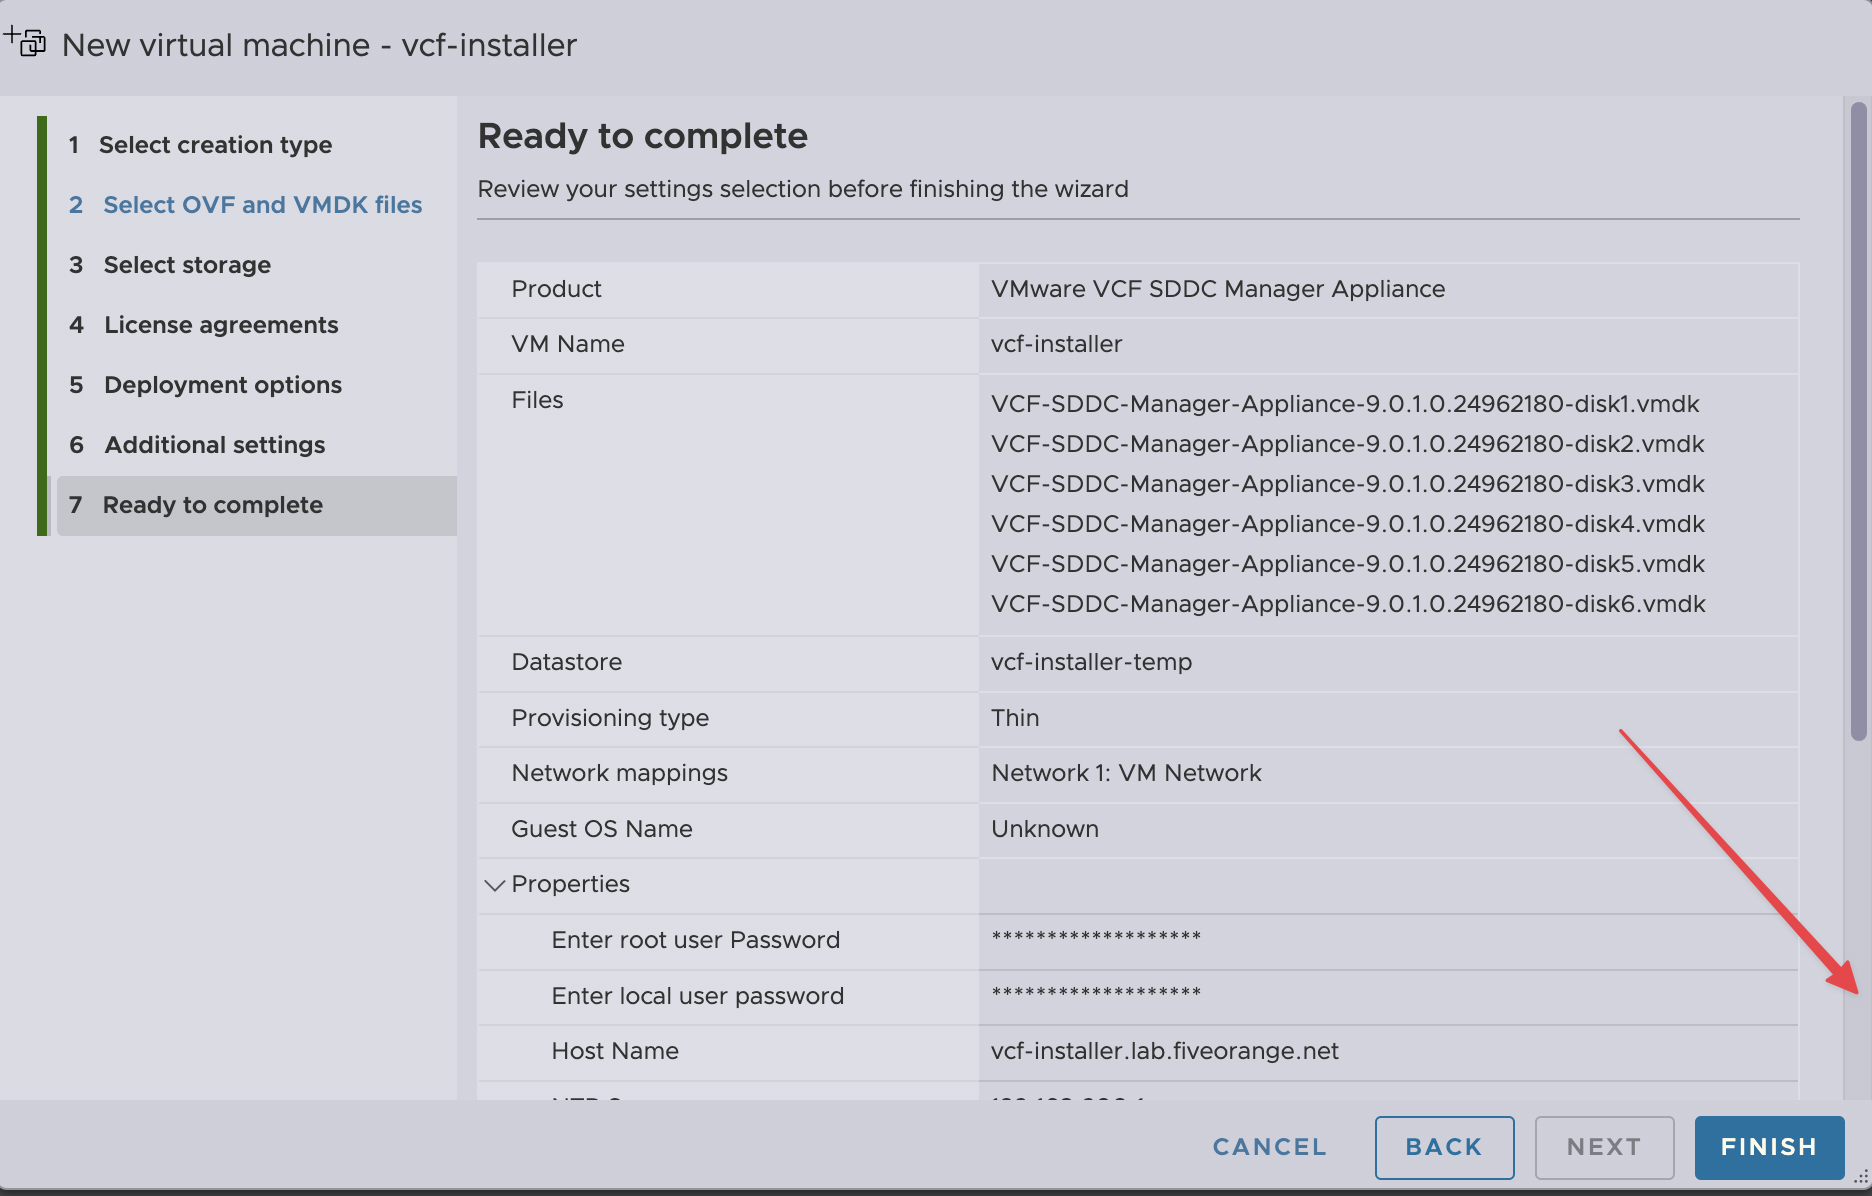Click the Network mappings VM Network value
Image resolution: width=1872 pixels, height=1196 pixels.
(1126, 773)
